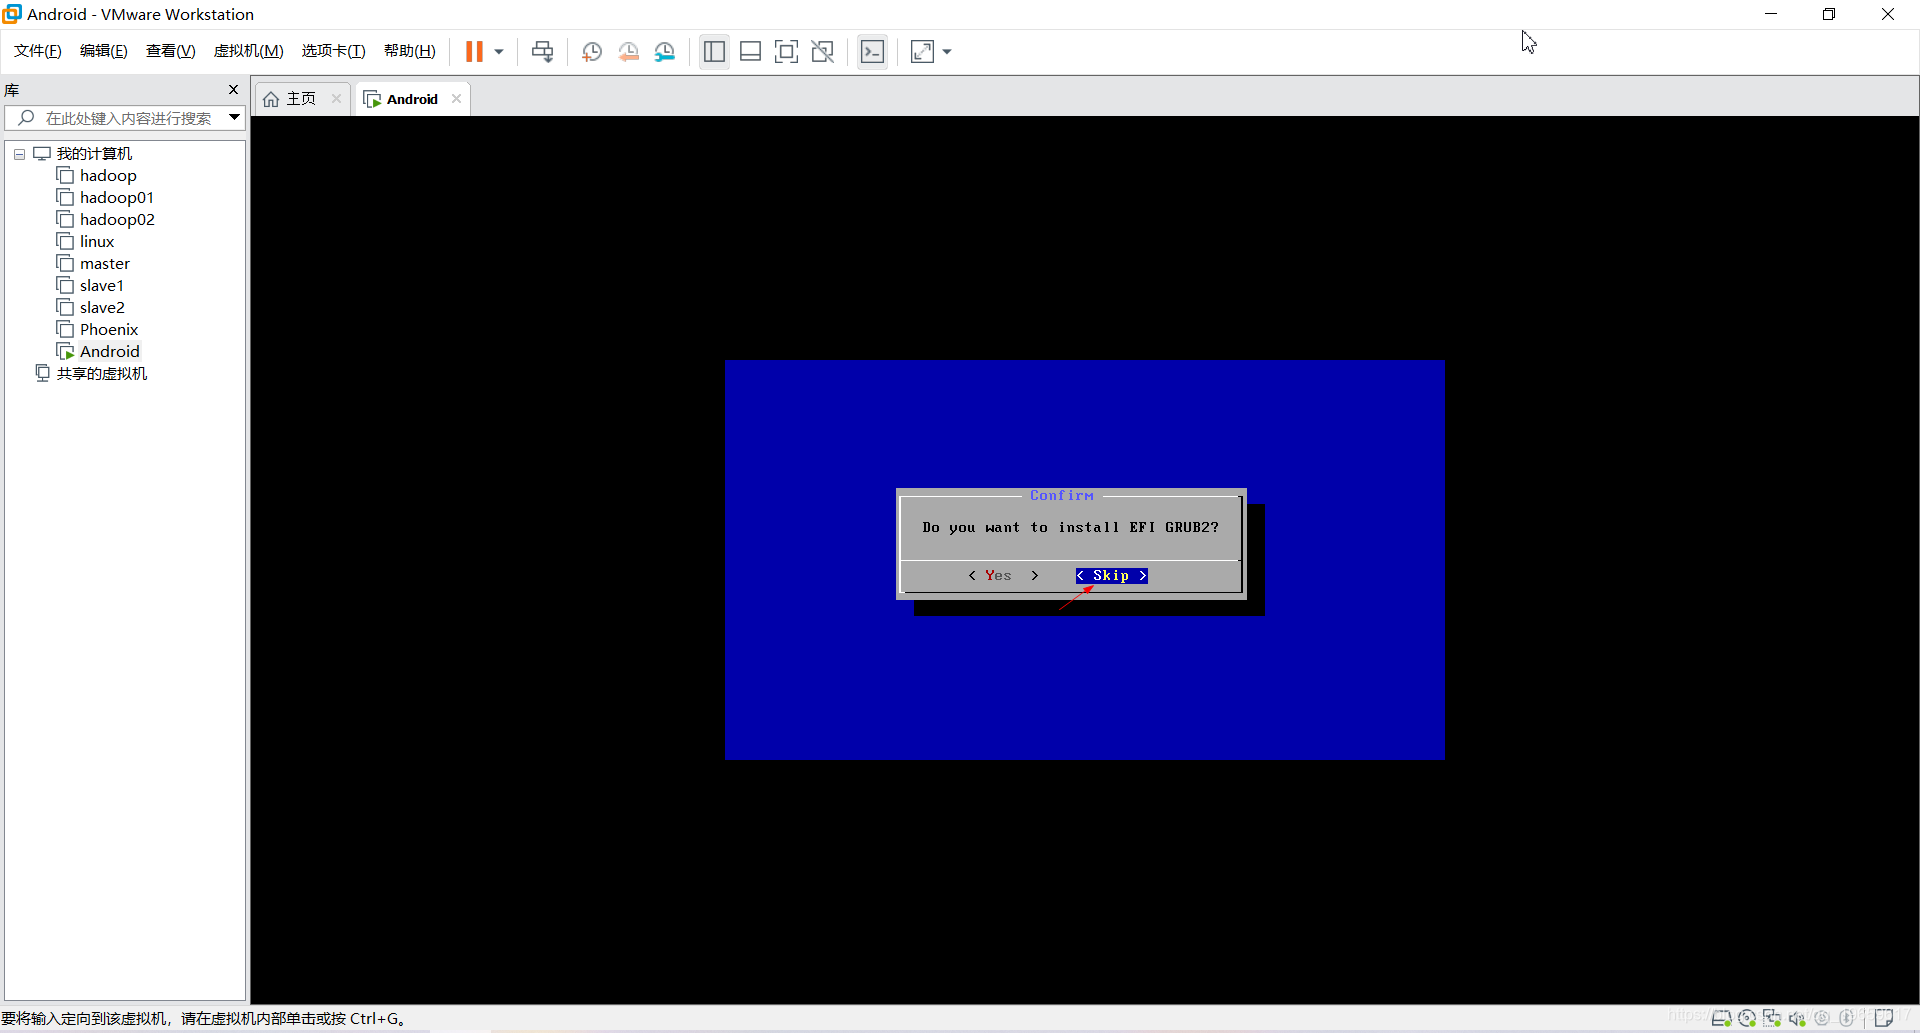
Task: Toggle the thumbnail bar view
Action: 750,51
